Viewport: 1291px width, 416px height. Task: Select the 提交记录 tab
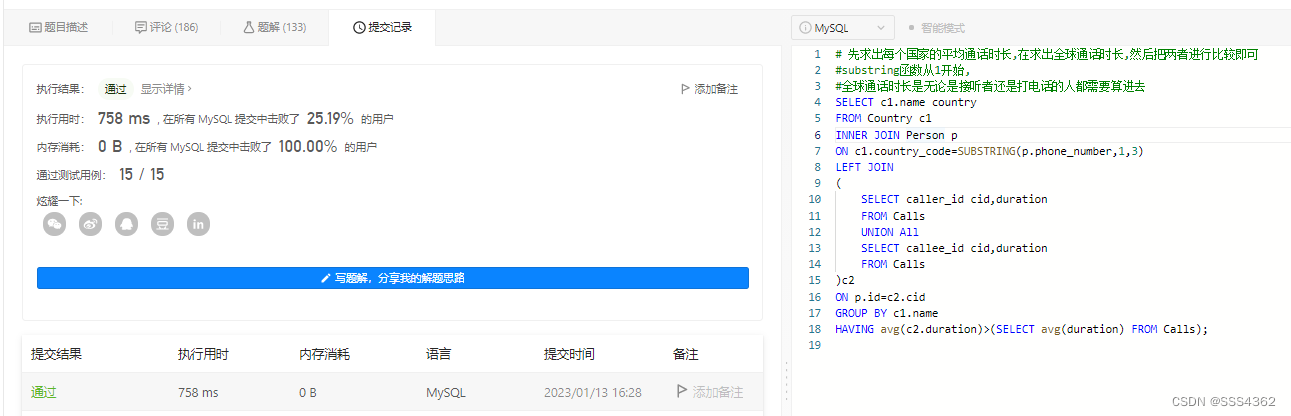coord(381,28)
